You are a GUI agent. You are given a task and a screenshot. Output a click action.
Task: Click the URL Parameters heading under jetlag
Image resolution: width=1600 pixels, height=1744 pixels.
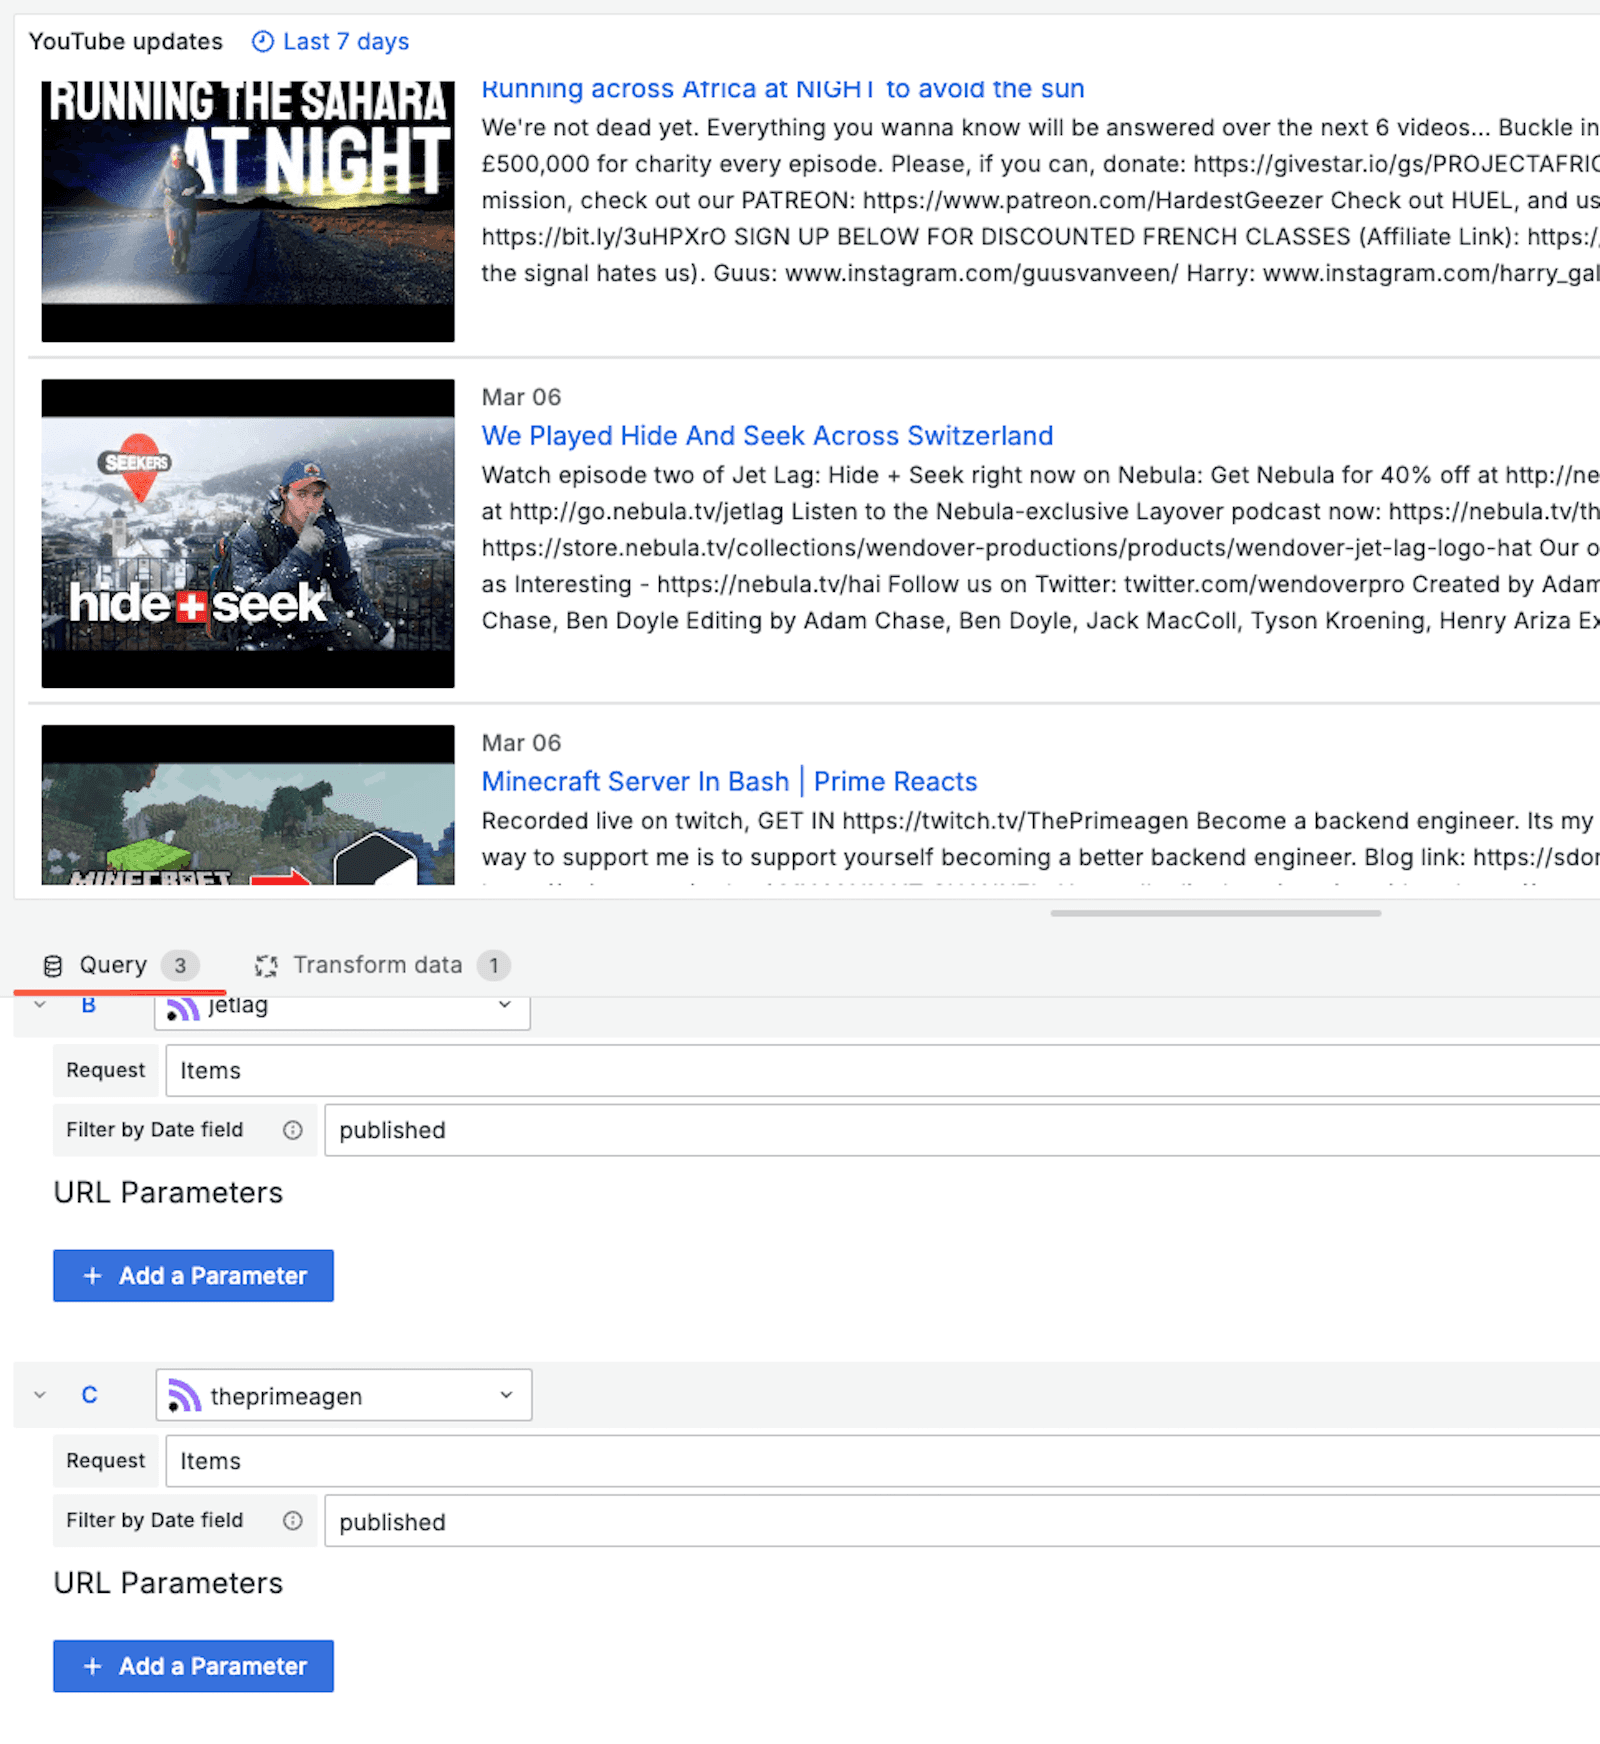tap(168, 1193)
